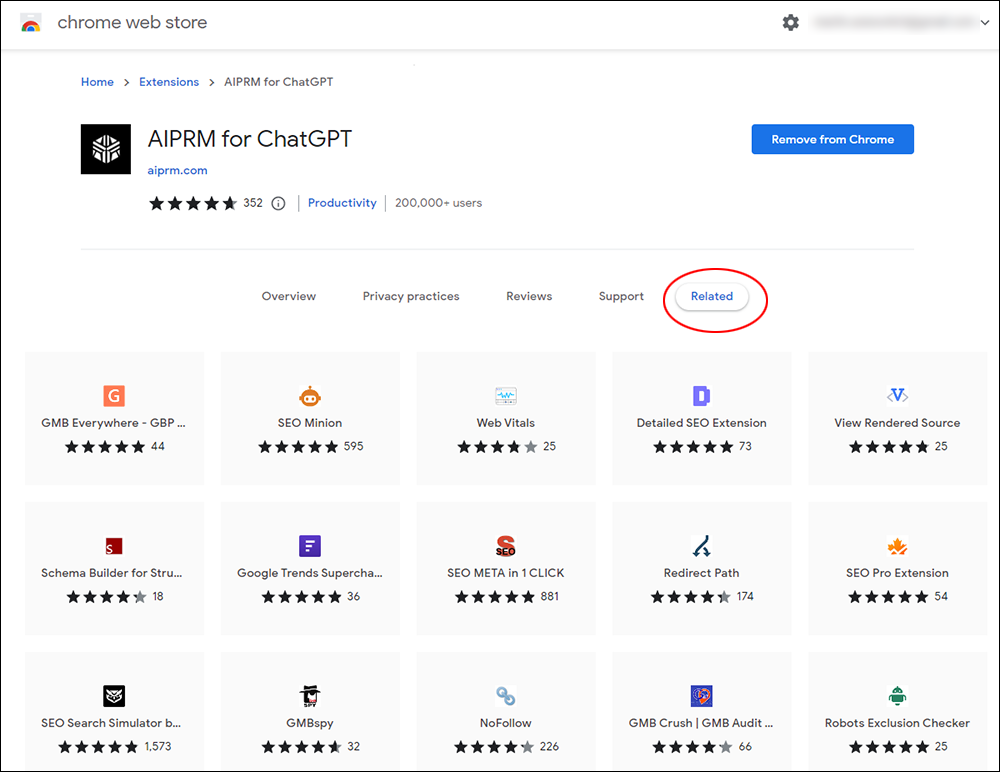
Task: Open SEO Pro Extension title
Action: [x=897, y=573]
